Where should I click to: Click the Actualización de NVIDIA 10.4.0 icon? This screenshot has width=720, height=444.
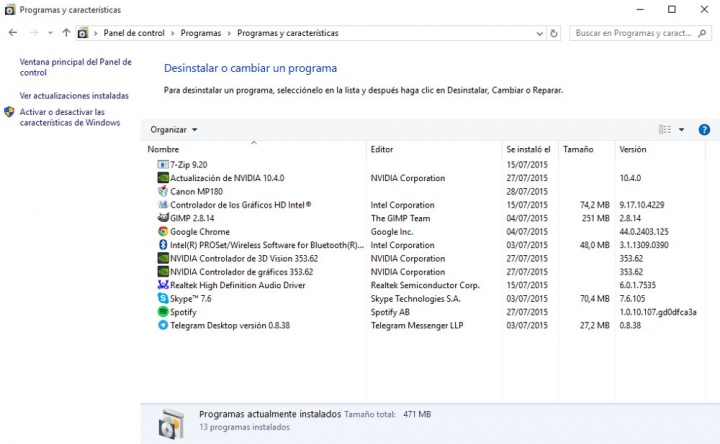pyautogui.click(x=163, y=178)
